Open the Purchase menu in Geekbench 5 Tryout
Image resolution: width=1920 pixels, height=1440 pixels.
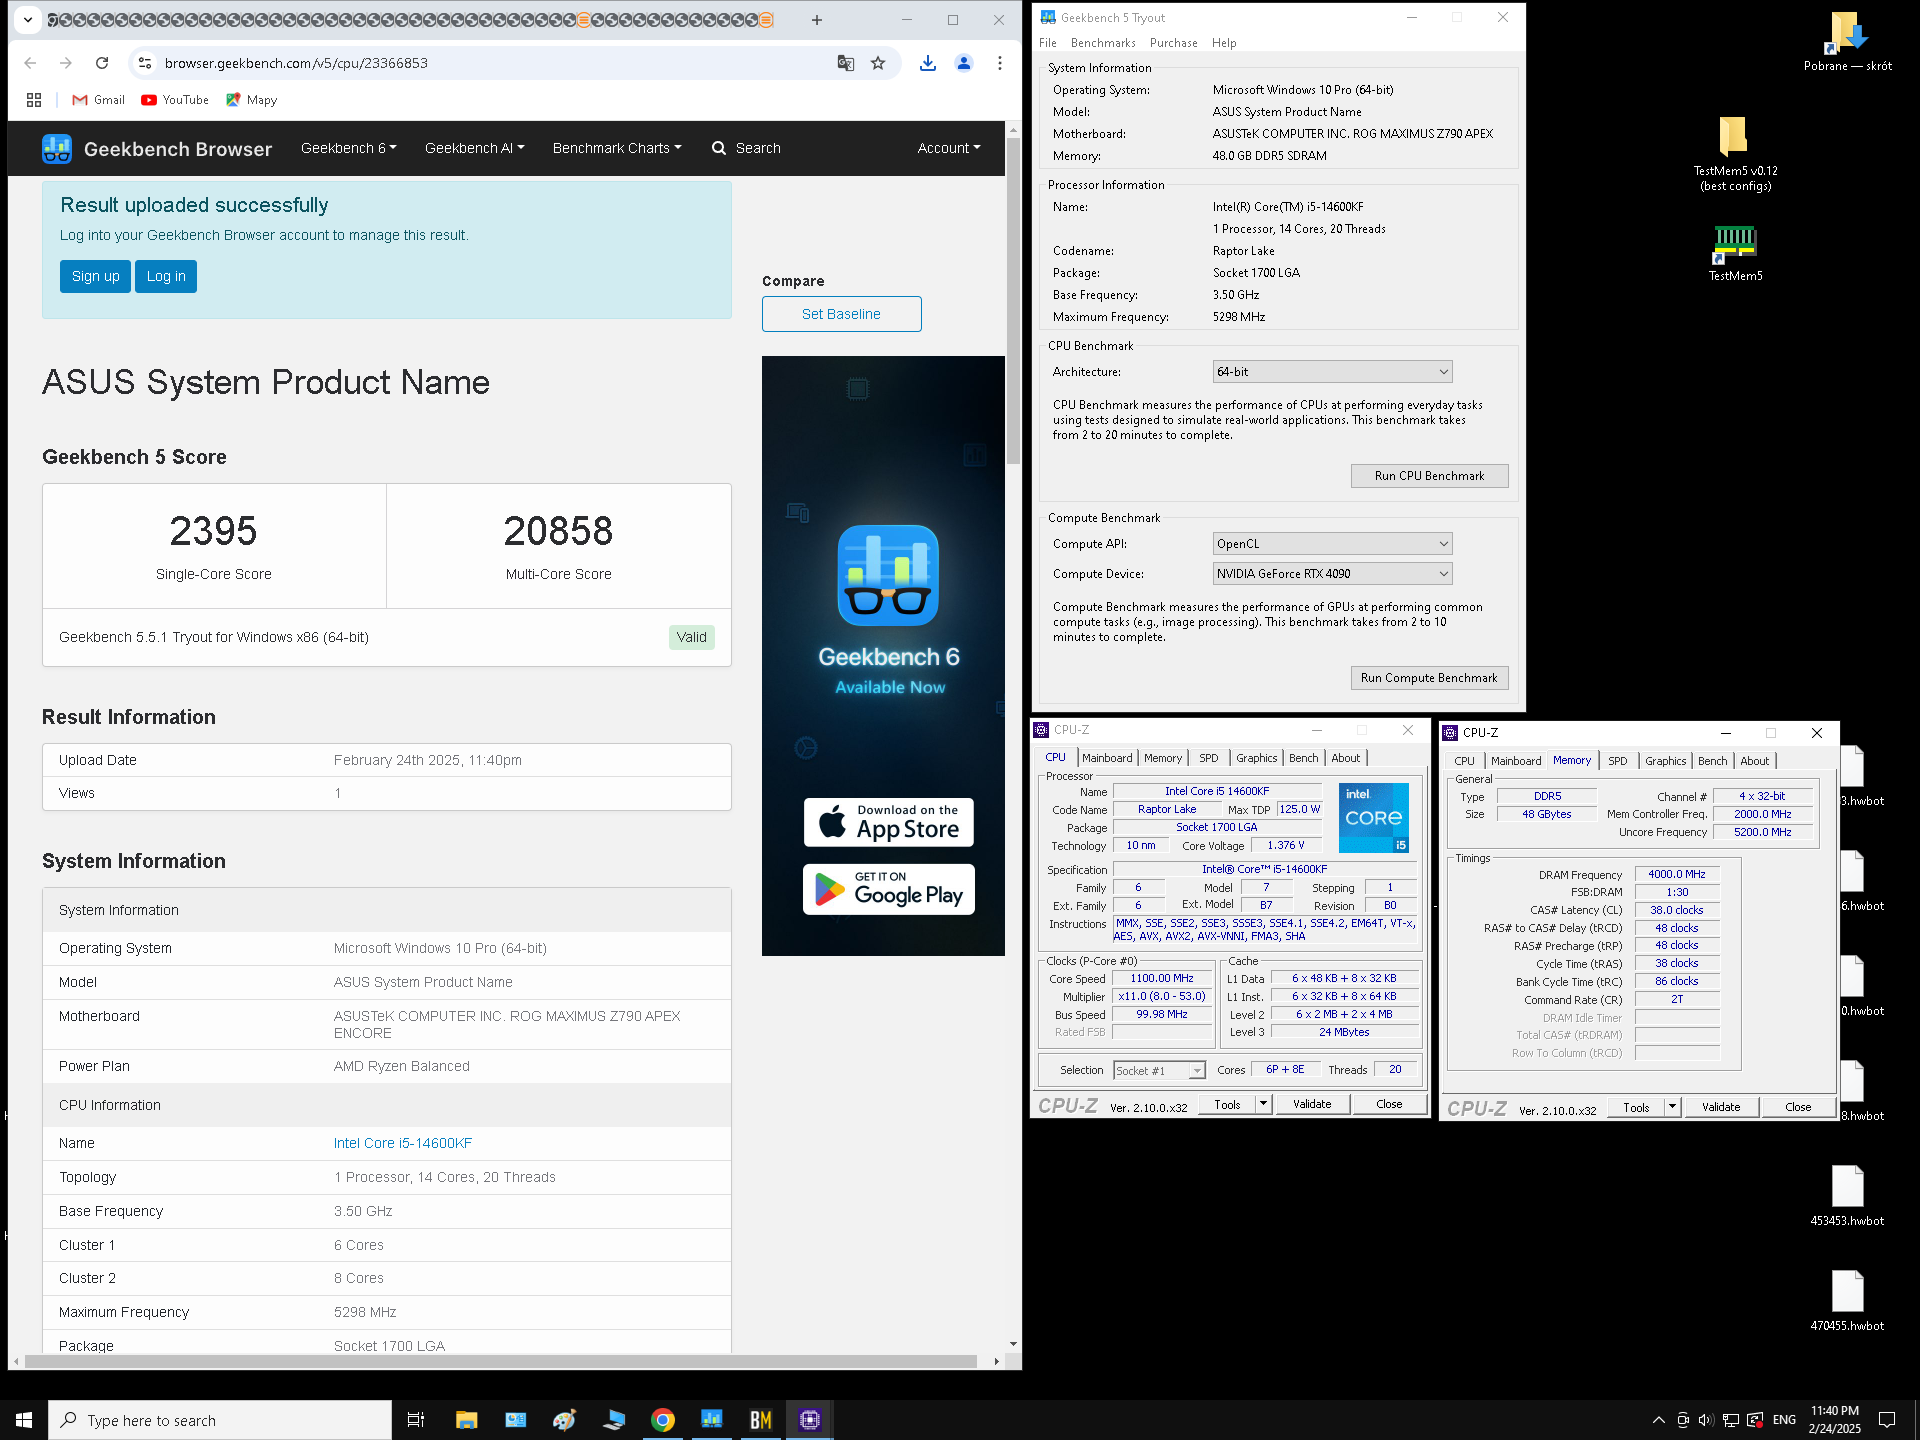click(x=1173, y=43)
